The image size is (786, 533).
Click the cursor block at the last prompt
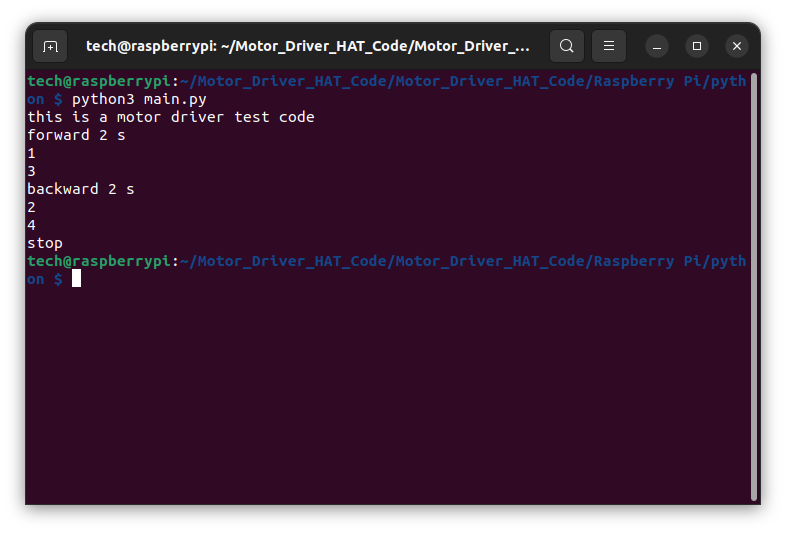point(76,278)
